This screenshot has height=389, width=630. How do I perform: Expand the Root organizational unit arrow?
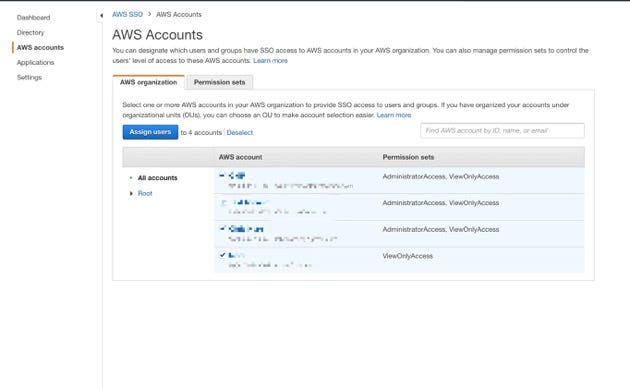[131, 193]
